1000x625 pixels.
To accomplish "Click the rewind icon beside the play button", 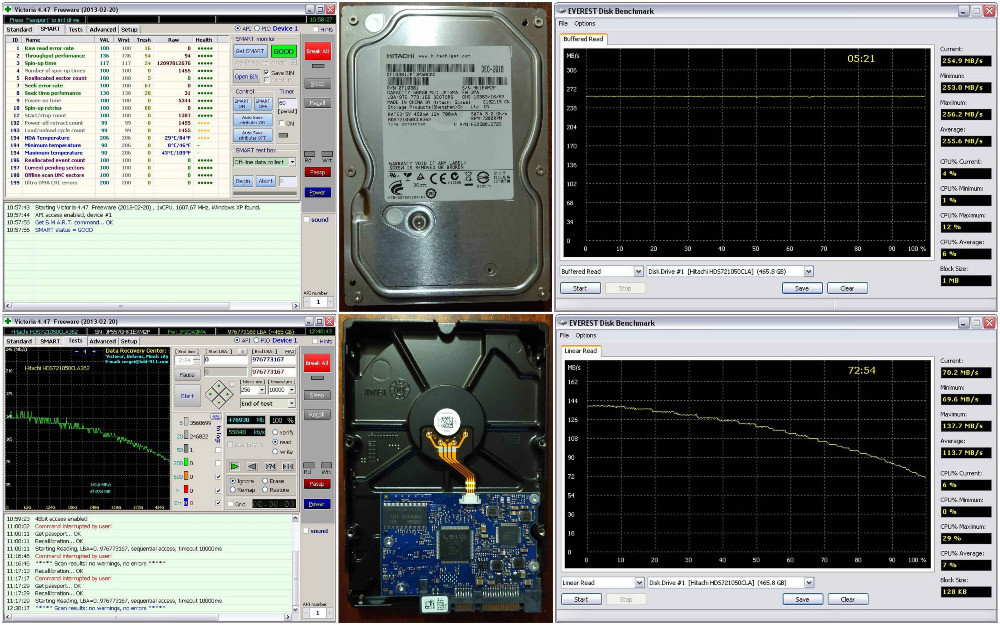I will [x=250, y=466].
